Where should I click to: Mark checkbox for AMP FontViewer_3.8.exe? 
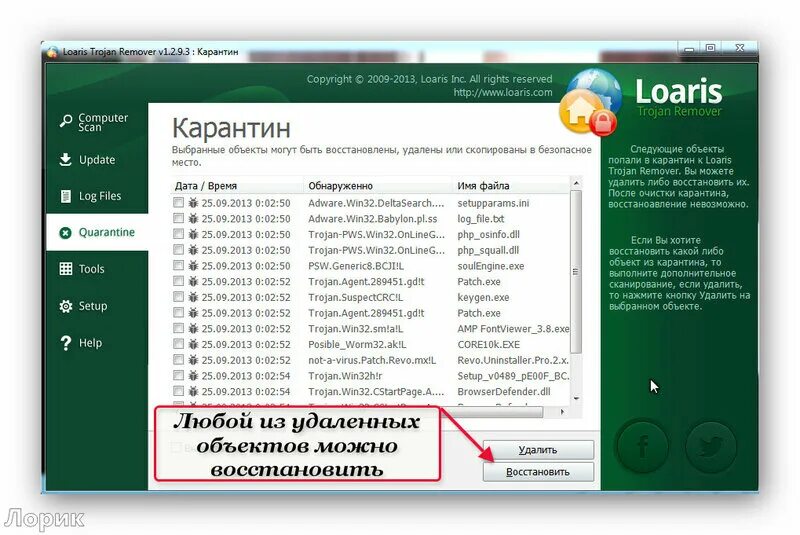point(178,328)
